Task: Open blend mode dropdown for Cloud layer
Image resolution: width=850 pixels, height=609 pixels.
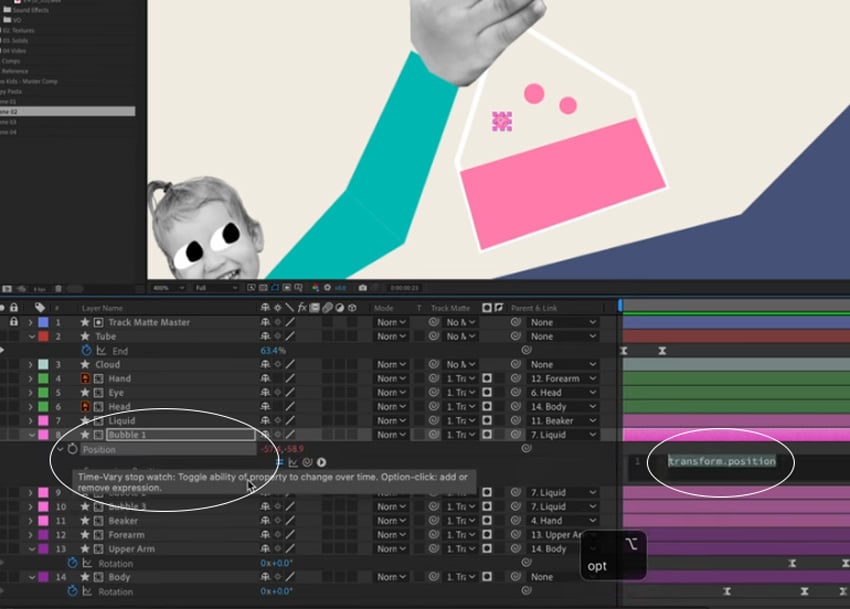Action: tap(391, 364)
